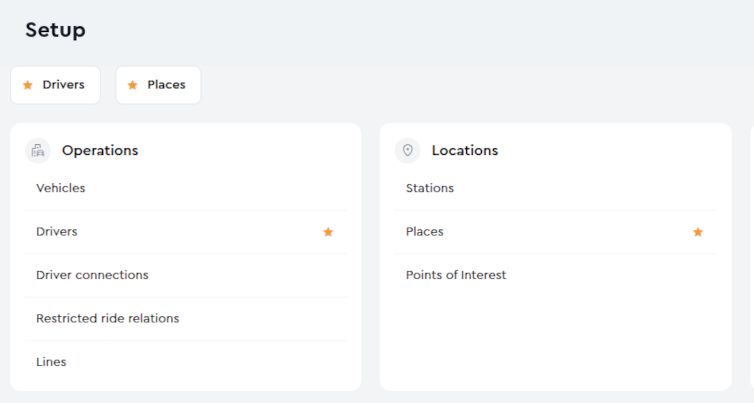Open the Drivers favorite shortcut chip
The image size is (754, 403).
pos(55,85)
